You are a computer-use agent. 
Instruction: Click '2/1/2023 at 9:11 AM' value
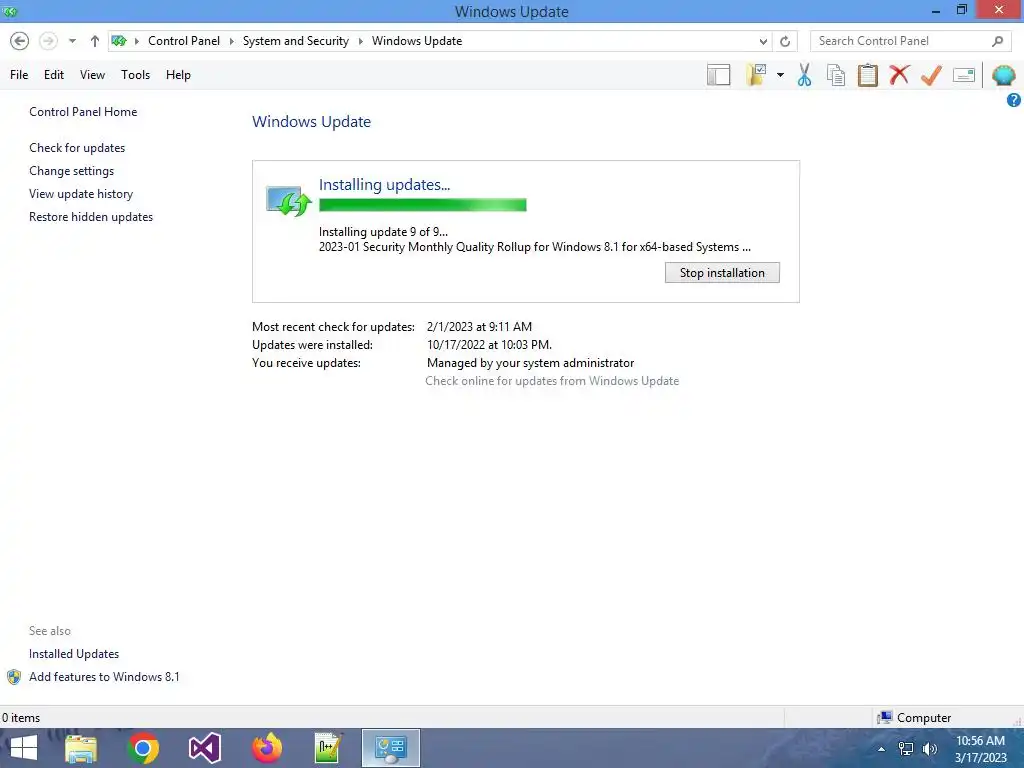tap(479, 327)
